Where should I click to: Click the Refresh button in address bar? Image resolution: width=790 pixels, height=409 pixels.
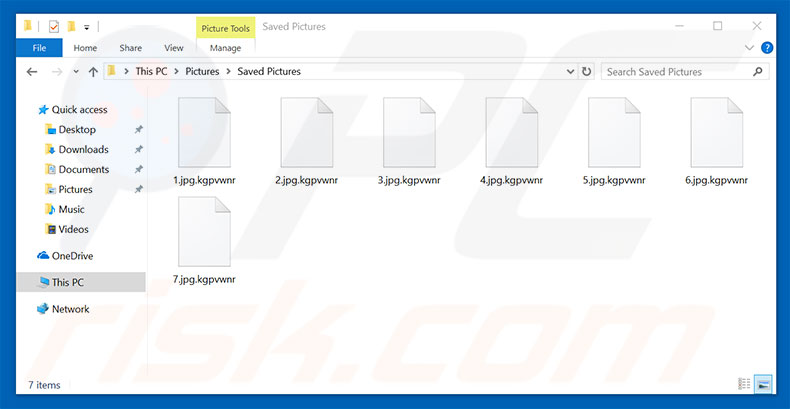587,72
